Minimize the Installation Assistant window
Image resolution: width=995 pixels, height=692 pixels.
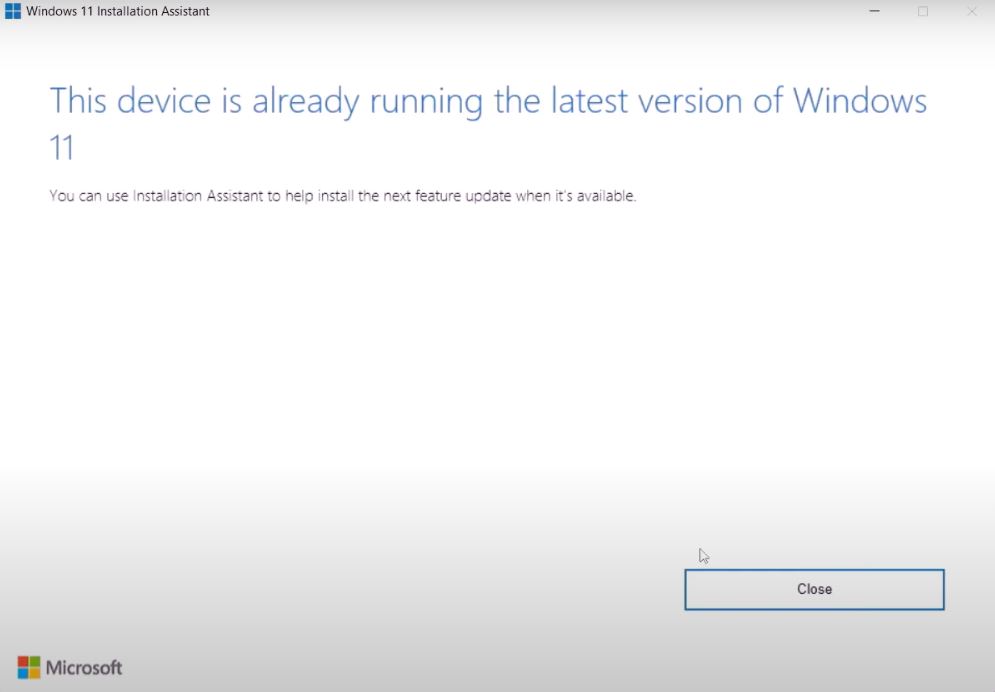pyautogui.click(x=875, y=12)
